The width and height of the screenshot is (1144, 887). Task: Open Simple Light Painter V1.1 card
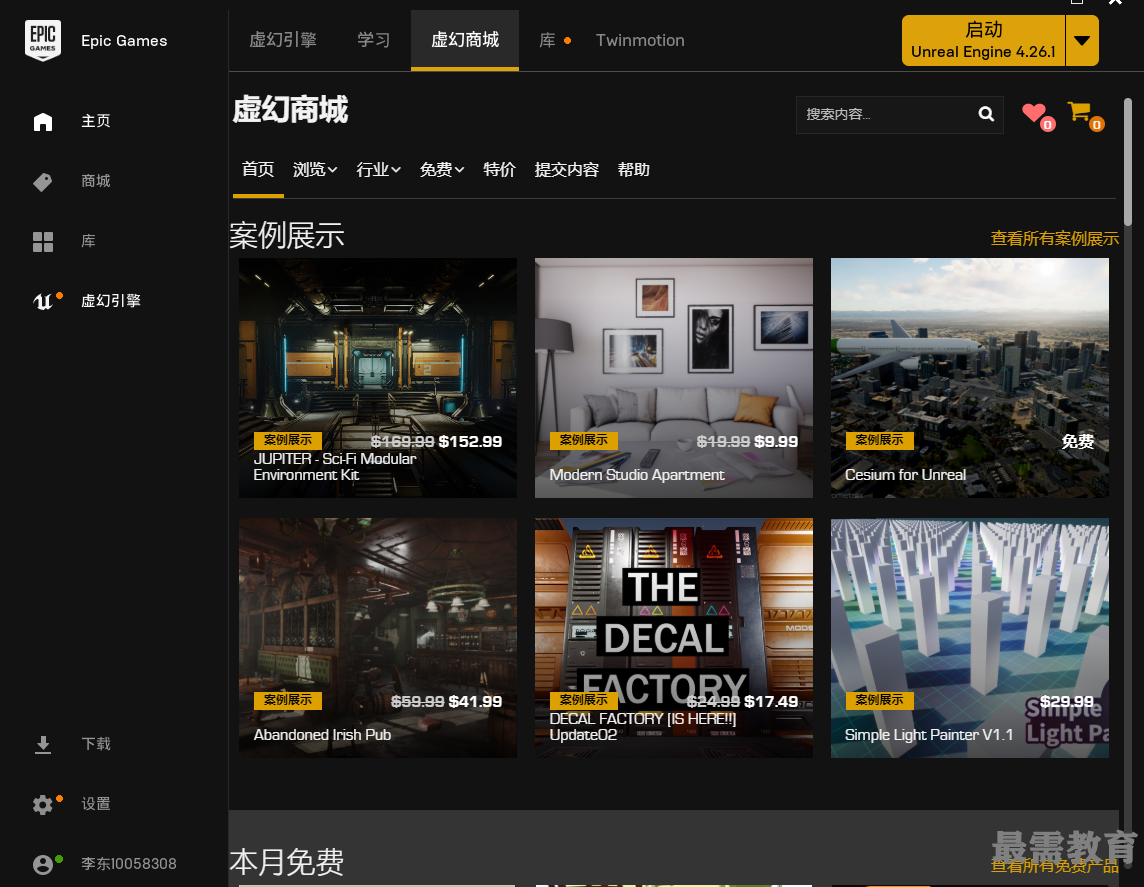[970, 638]
